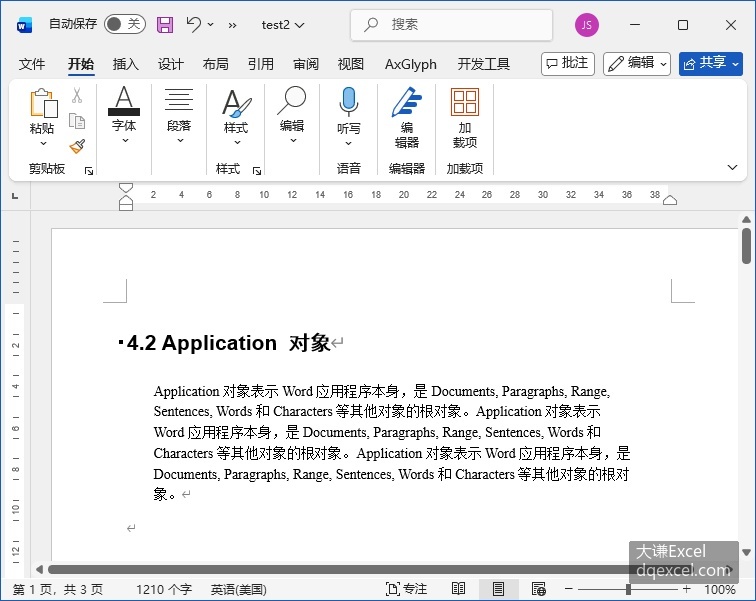The image size is (756, 601).
Task: Enable 专注 focus mode
Action: coord(406,589)
